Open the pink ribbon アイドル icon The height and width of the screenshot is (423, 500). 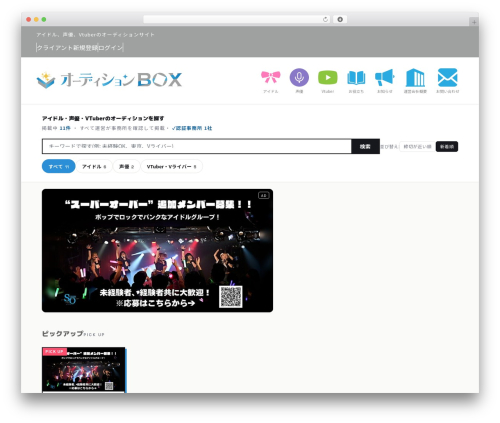270,78
